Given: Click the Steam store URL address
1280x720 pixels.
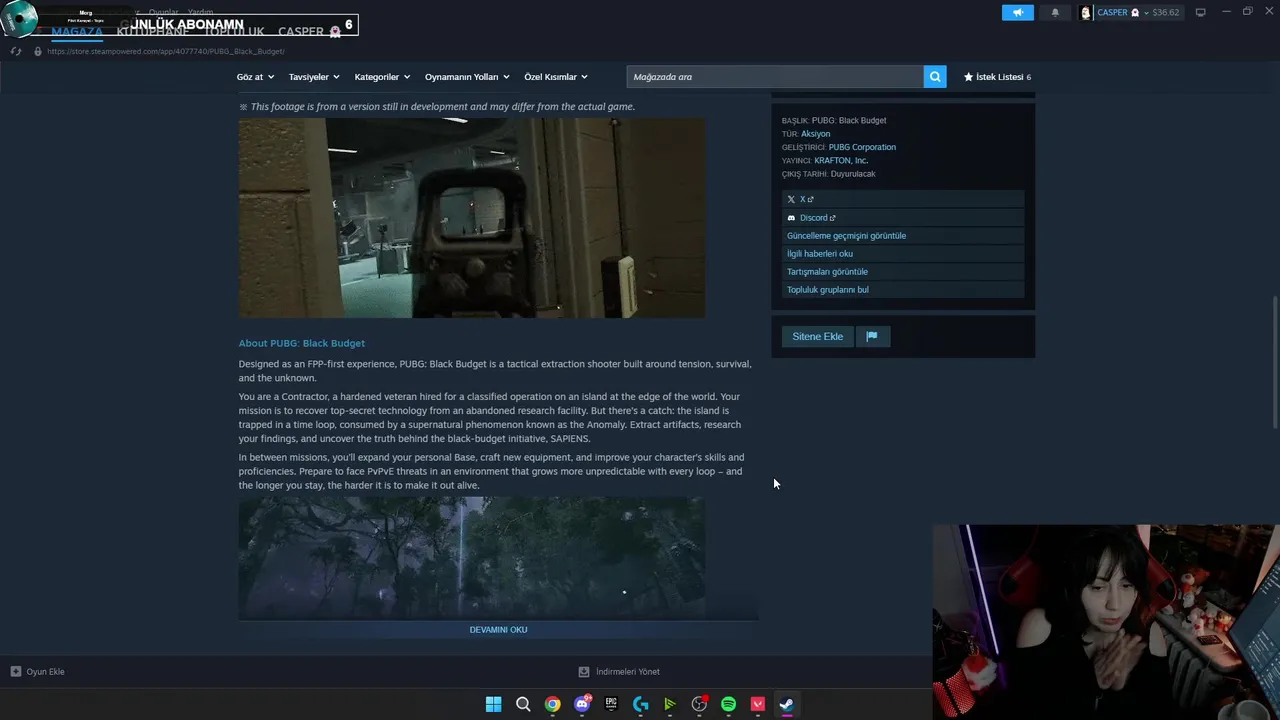Looking at the screenshot, I should pyautogui.click(x=165, y=51).
